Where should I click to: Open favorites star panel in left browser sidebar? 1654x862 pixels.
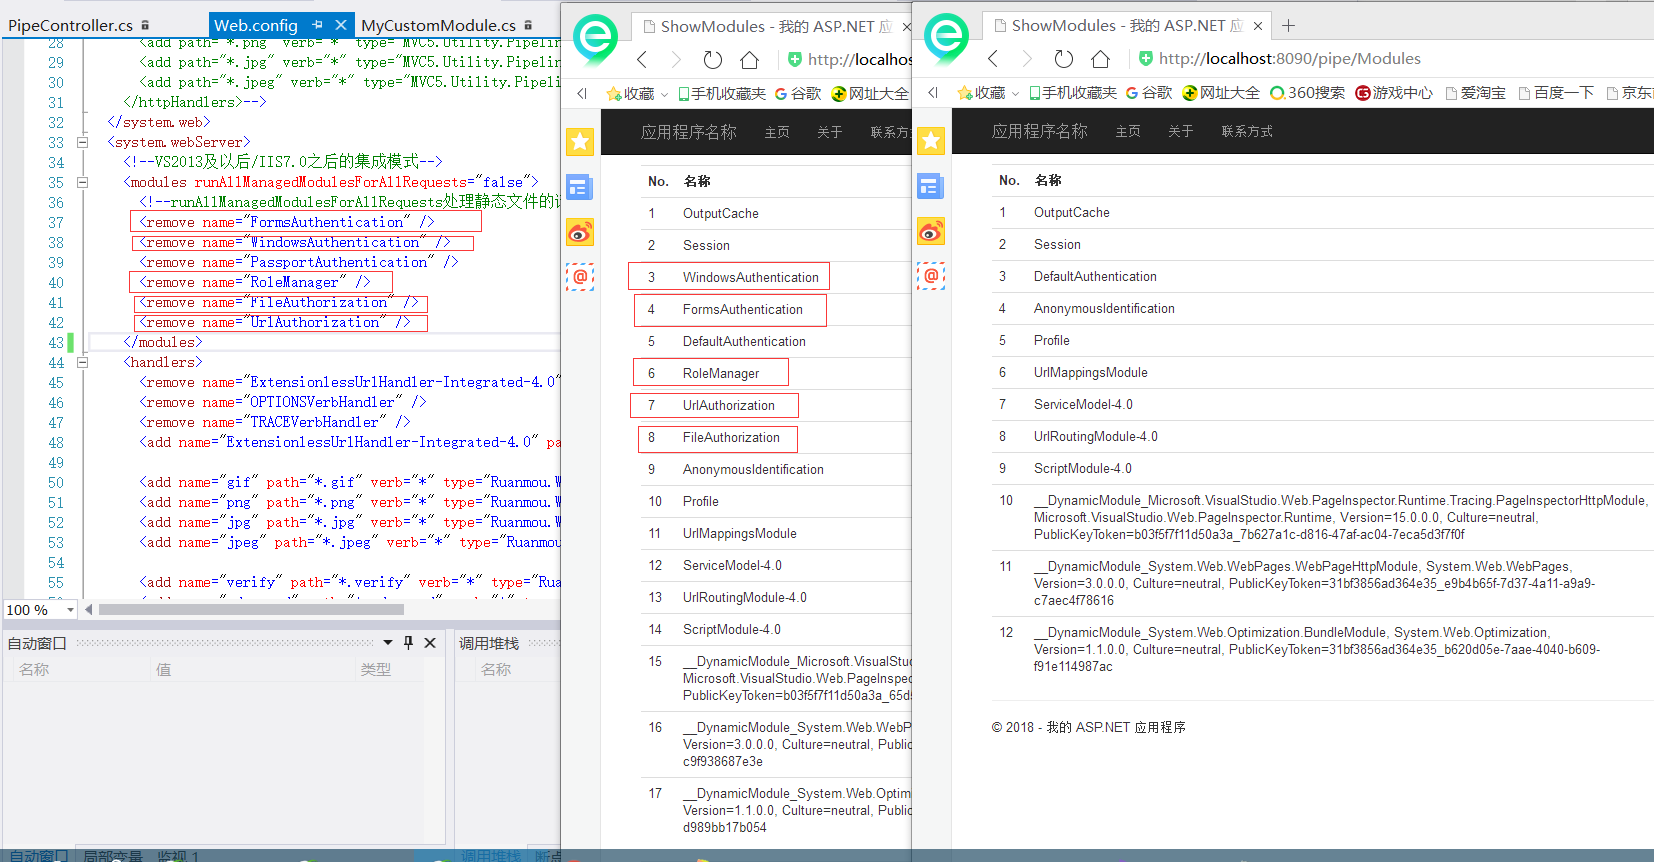[580, 142]
